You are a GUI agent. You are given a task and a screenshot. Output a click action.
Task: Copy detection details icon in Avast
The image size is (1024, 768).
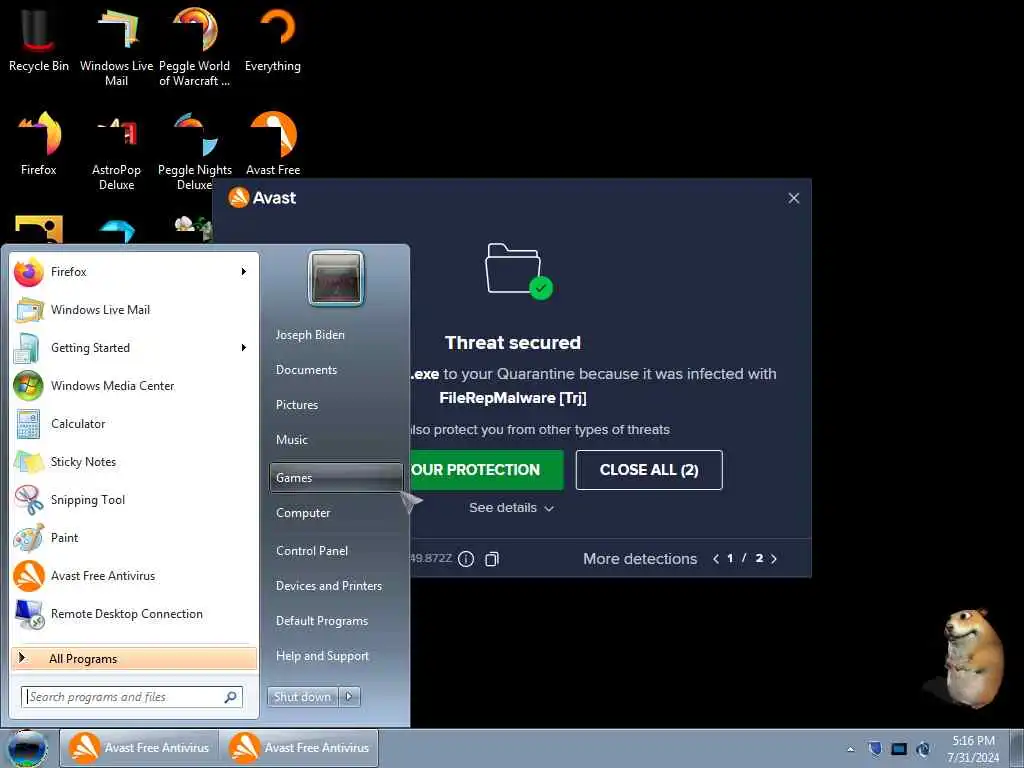[x=492, y=559]
